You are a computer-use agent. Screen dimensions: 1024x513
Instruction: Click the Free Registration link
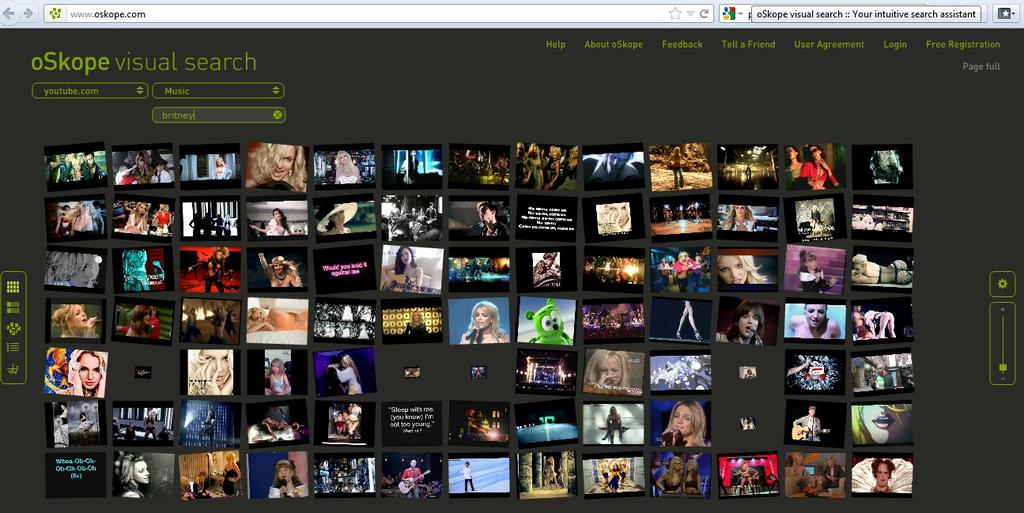tap(963, 44)
